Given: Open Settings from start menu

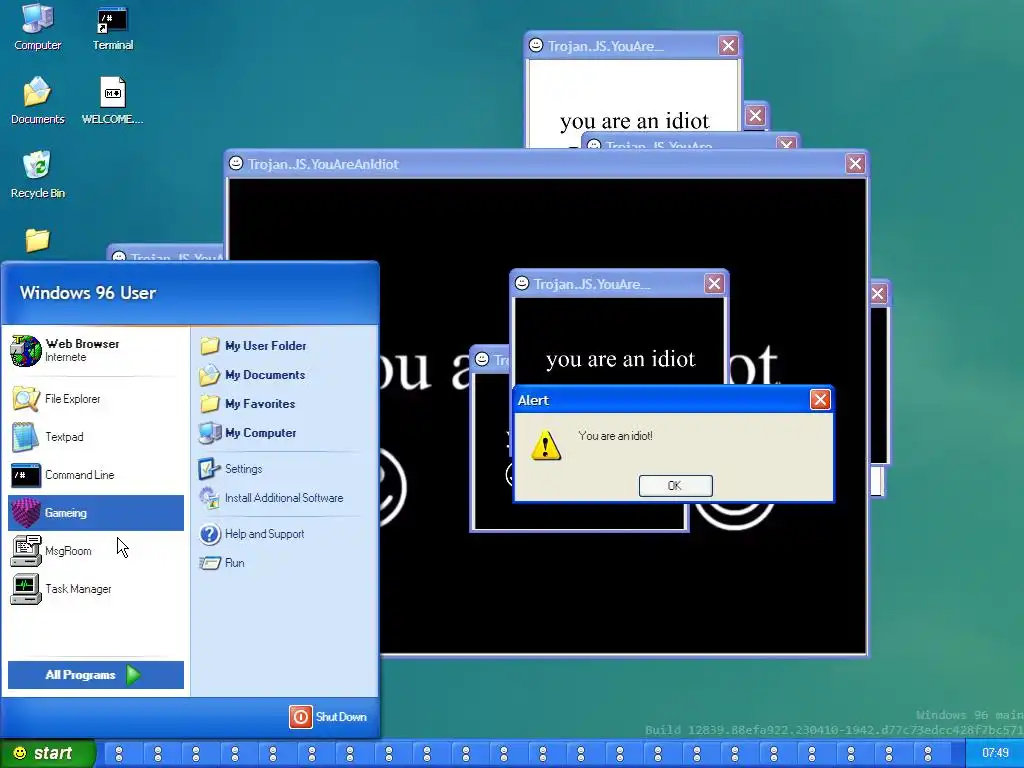Looking at the screenshot, I should click(231, 469).
